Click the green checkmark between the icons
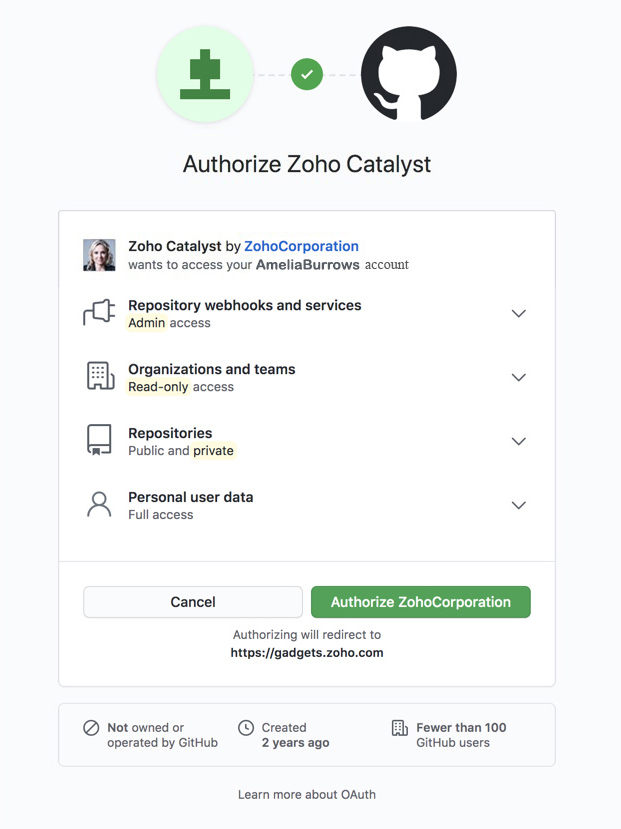Image resolution: width=621 pixels, height=829 pixels. (306, 74)
